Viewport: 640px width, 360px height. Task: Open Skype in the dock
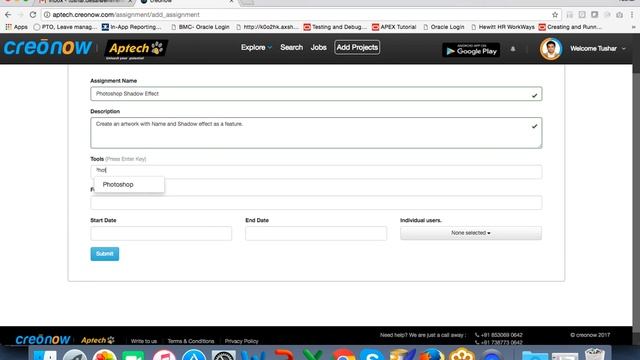(x=371, y=355)
